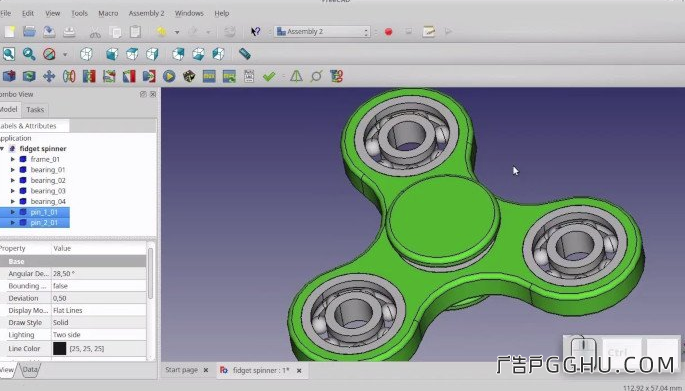Click the black Line Color swatch
This screenshot has height=391, width=685.
point(59,349)
